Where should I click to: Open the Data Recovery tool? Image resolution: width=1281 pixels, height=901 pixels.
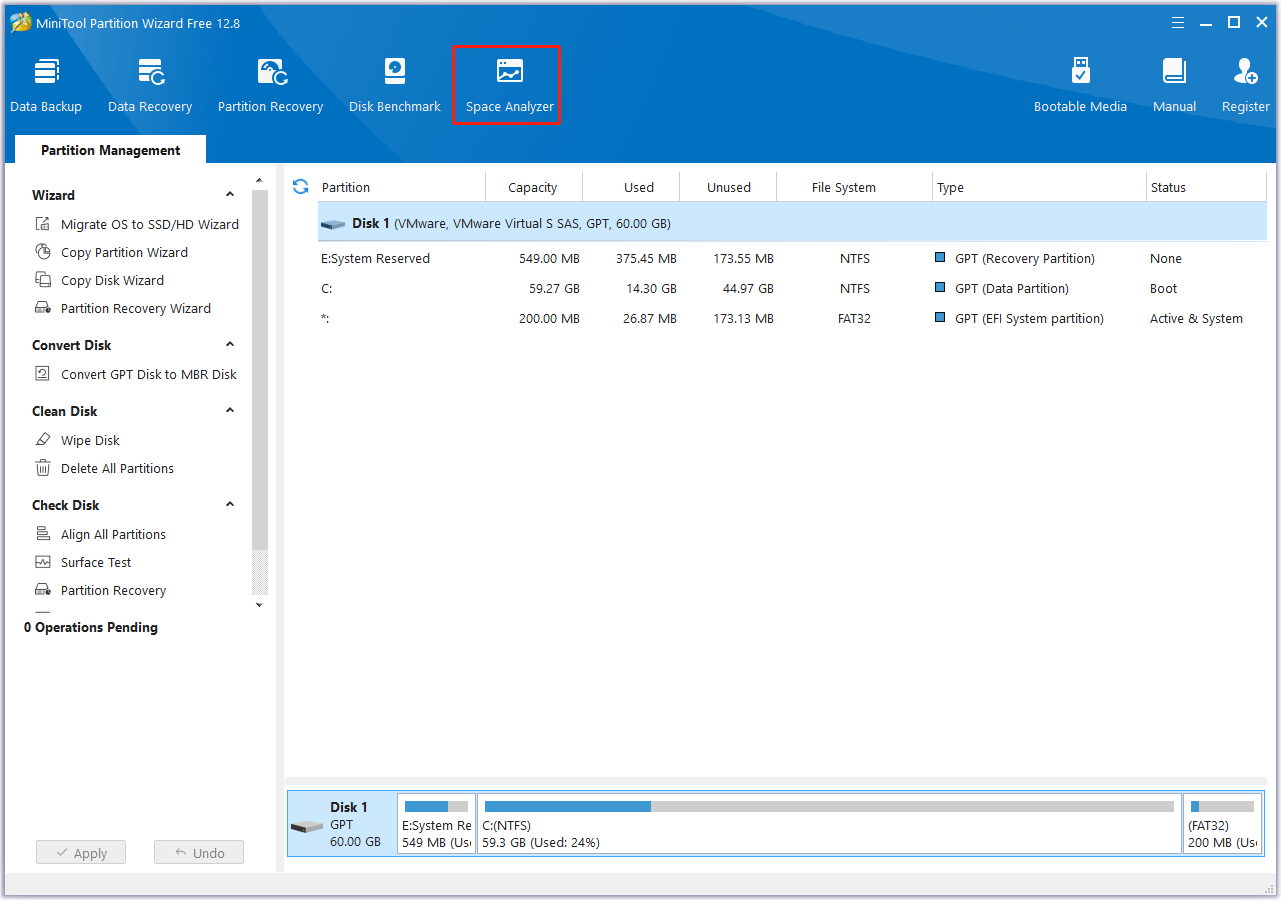click(150, 85)
